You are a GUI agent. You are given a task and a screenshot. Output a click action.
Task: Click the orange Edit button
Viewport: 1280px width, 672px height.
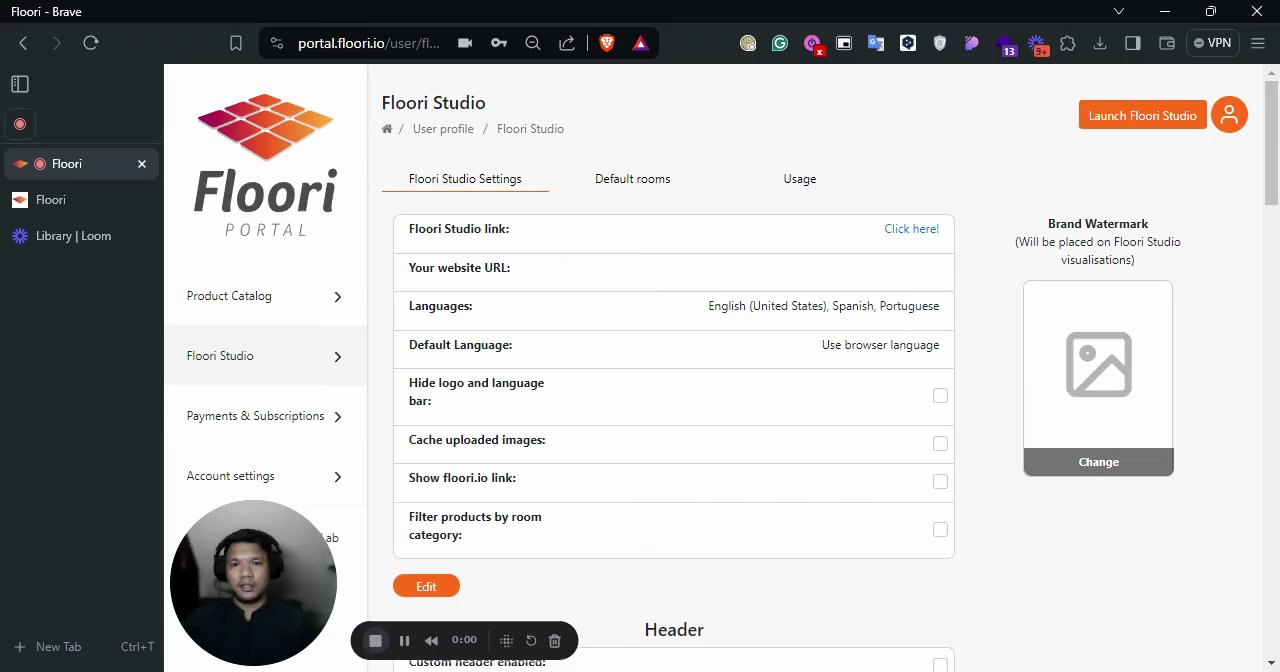(426, 586)
